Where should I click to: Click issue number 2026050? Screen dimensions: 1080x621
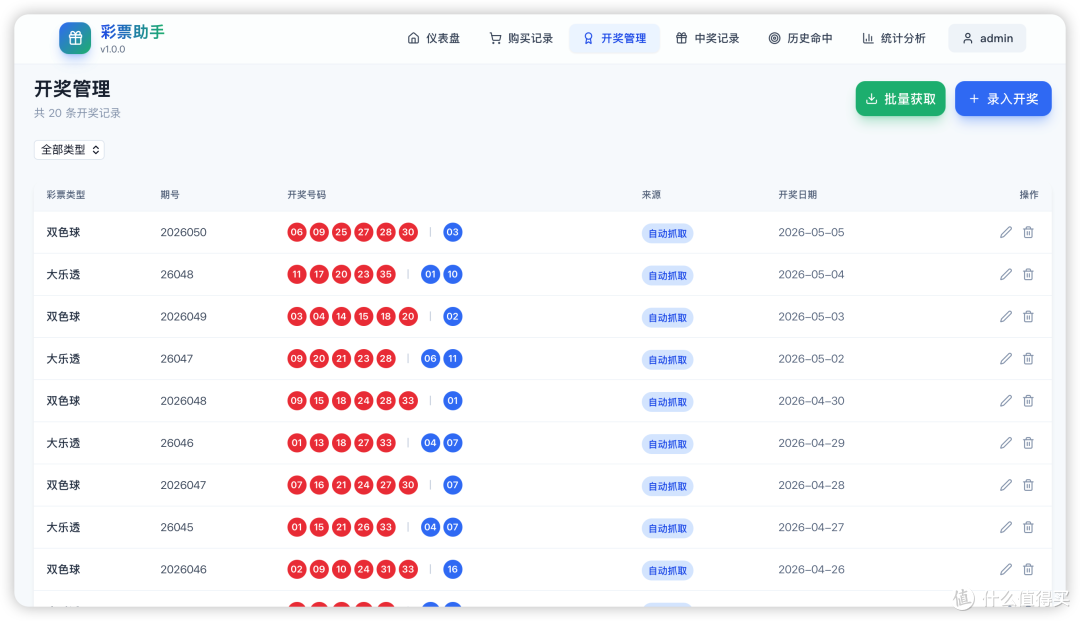(x=183, y=233)
